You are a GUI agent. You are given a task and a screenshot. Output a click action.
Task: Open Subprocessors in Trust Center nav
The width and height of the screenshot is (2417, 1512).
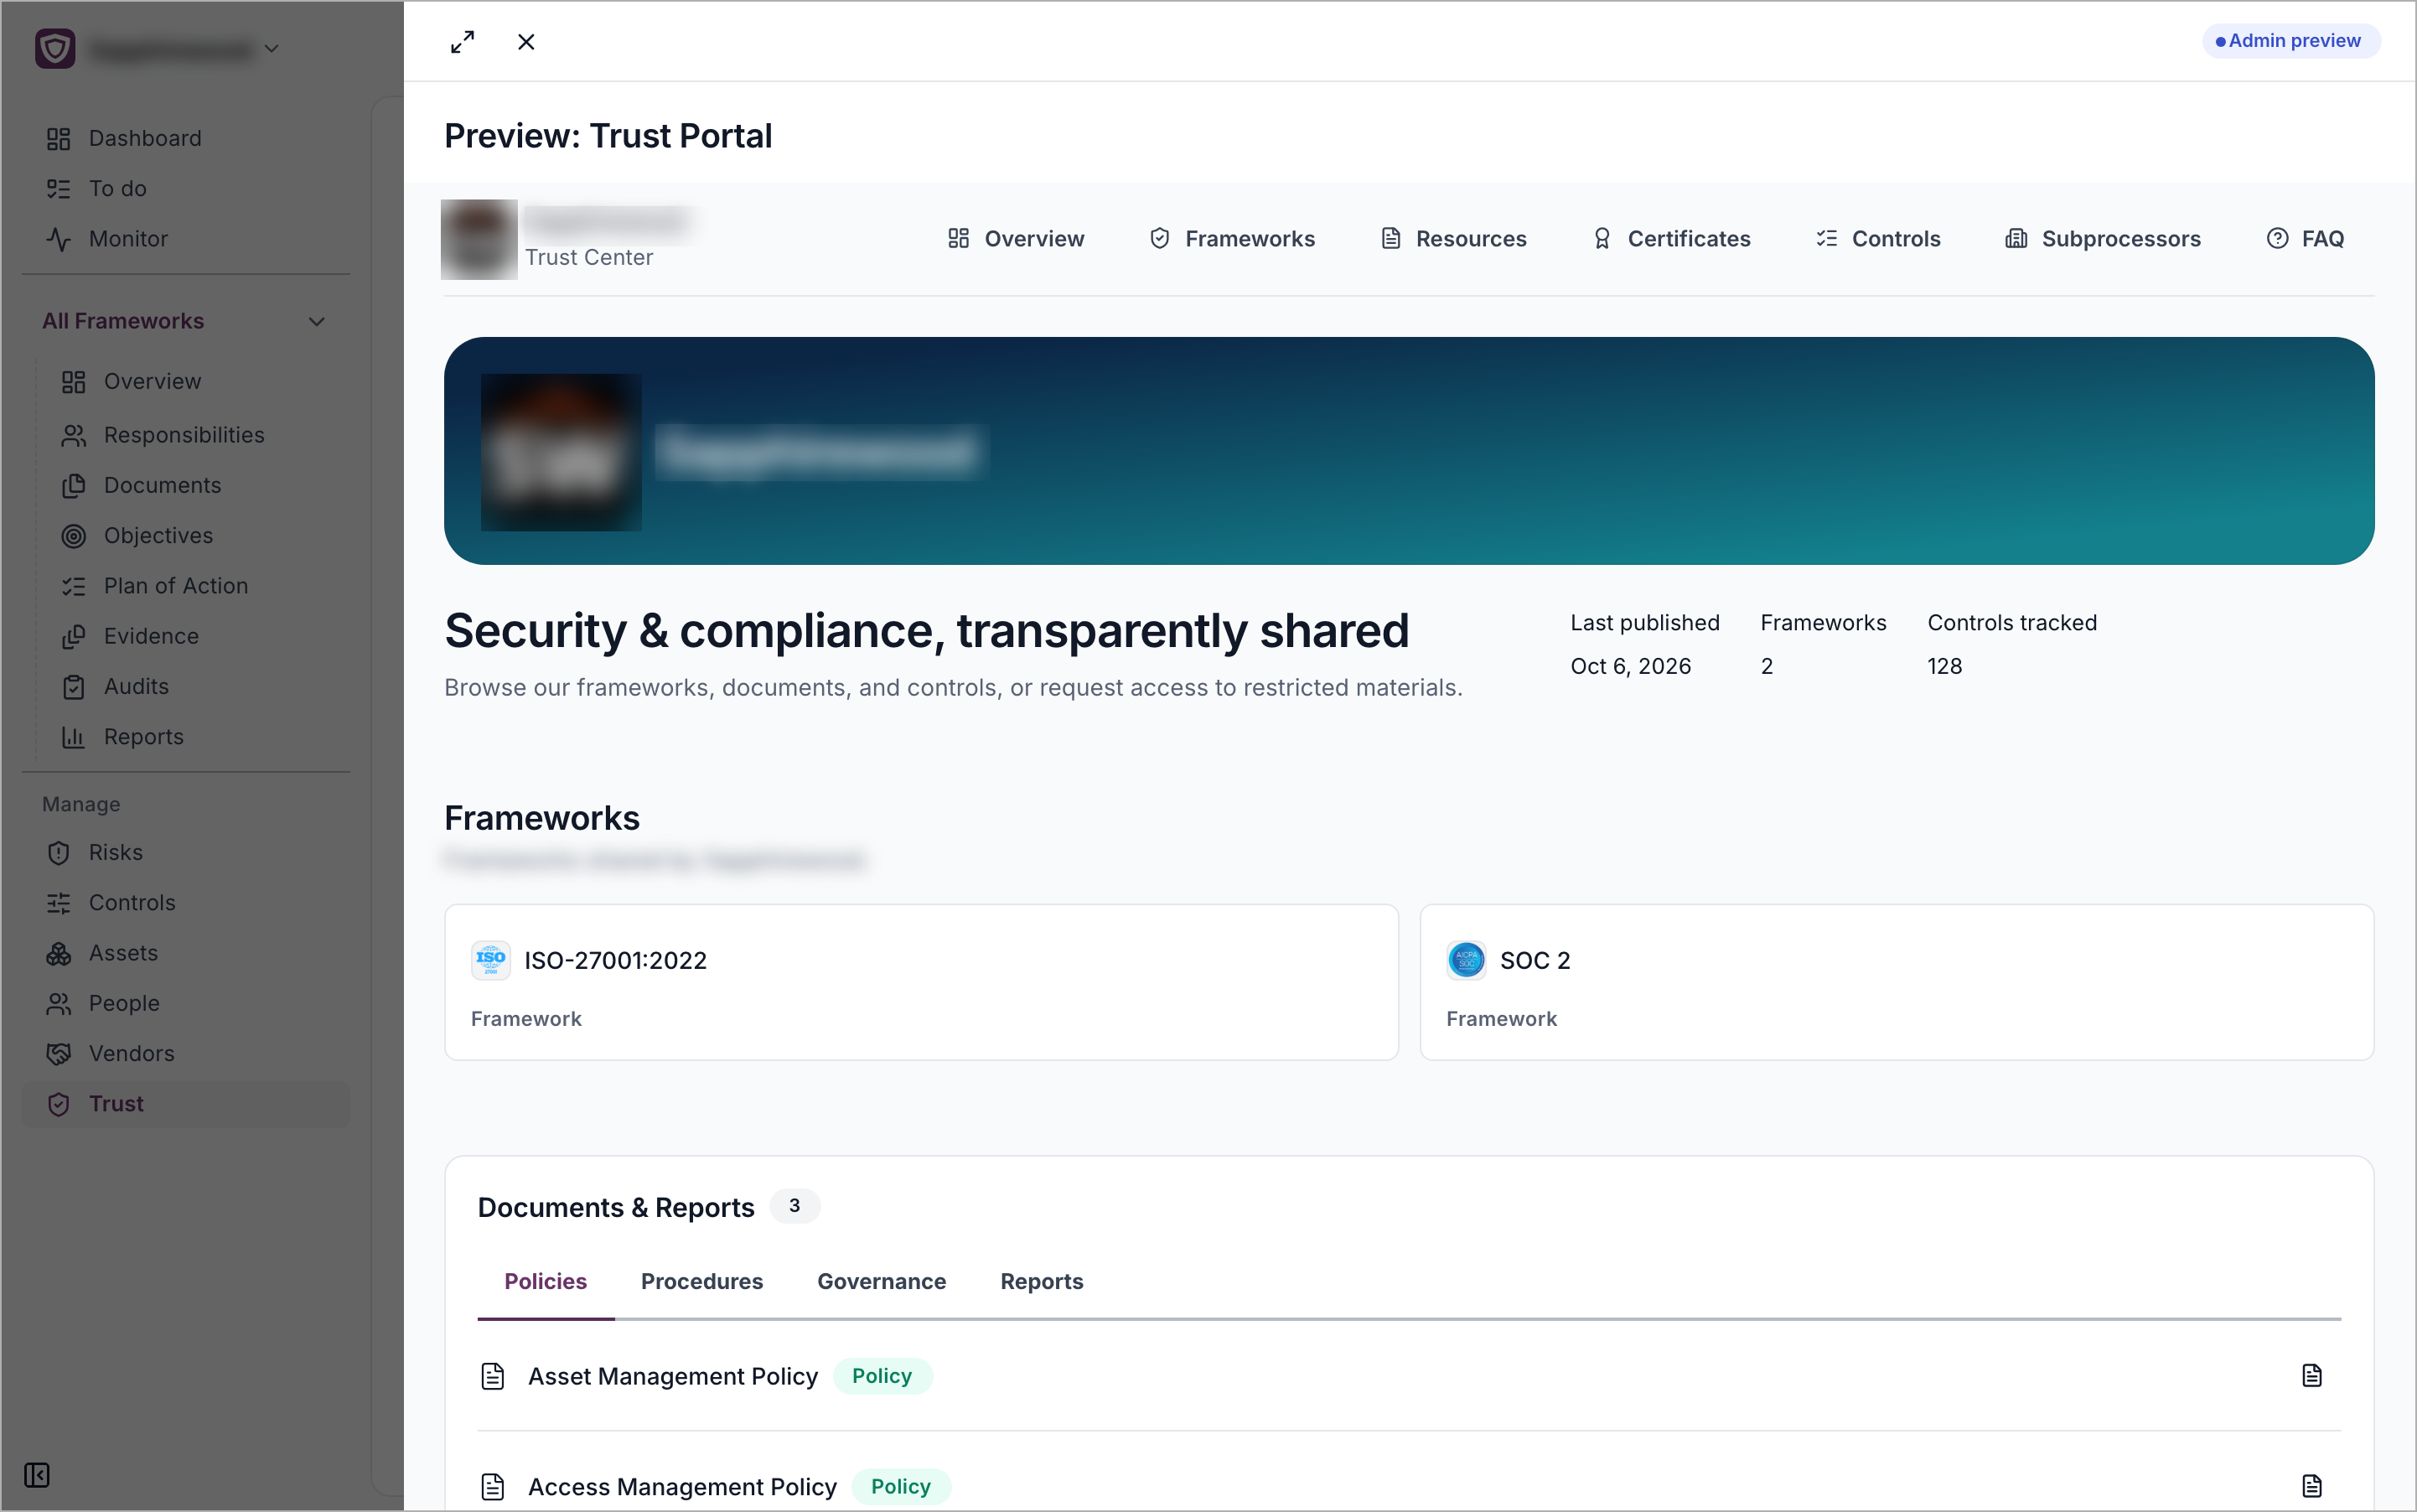click(2103, 238)
